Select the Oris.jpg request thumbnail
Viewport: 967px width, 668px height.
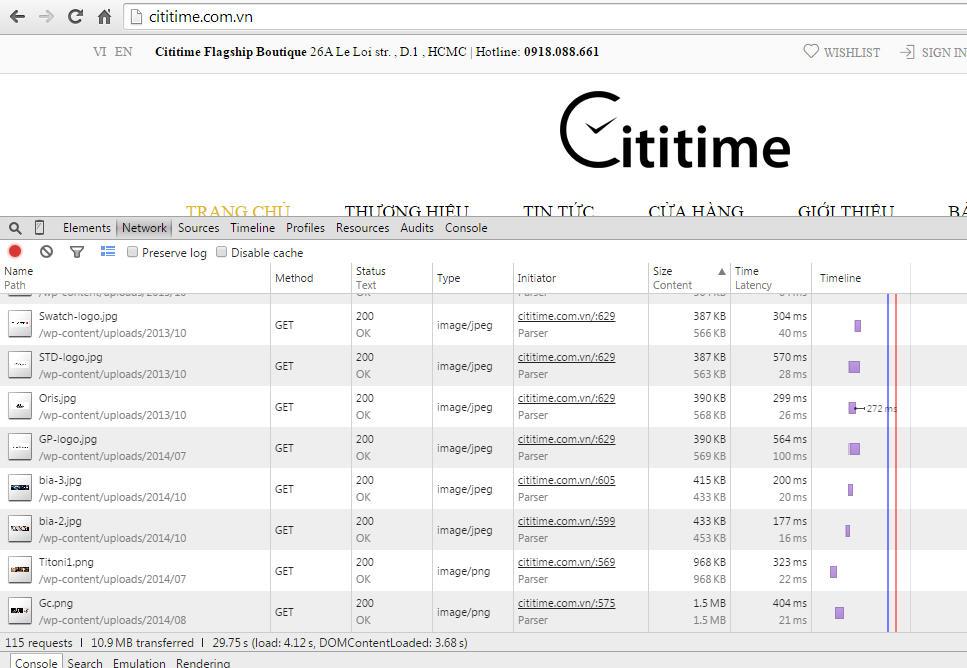(20, 406)
